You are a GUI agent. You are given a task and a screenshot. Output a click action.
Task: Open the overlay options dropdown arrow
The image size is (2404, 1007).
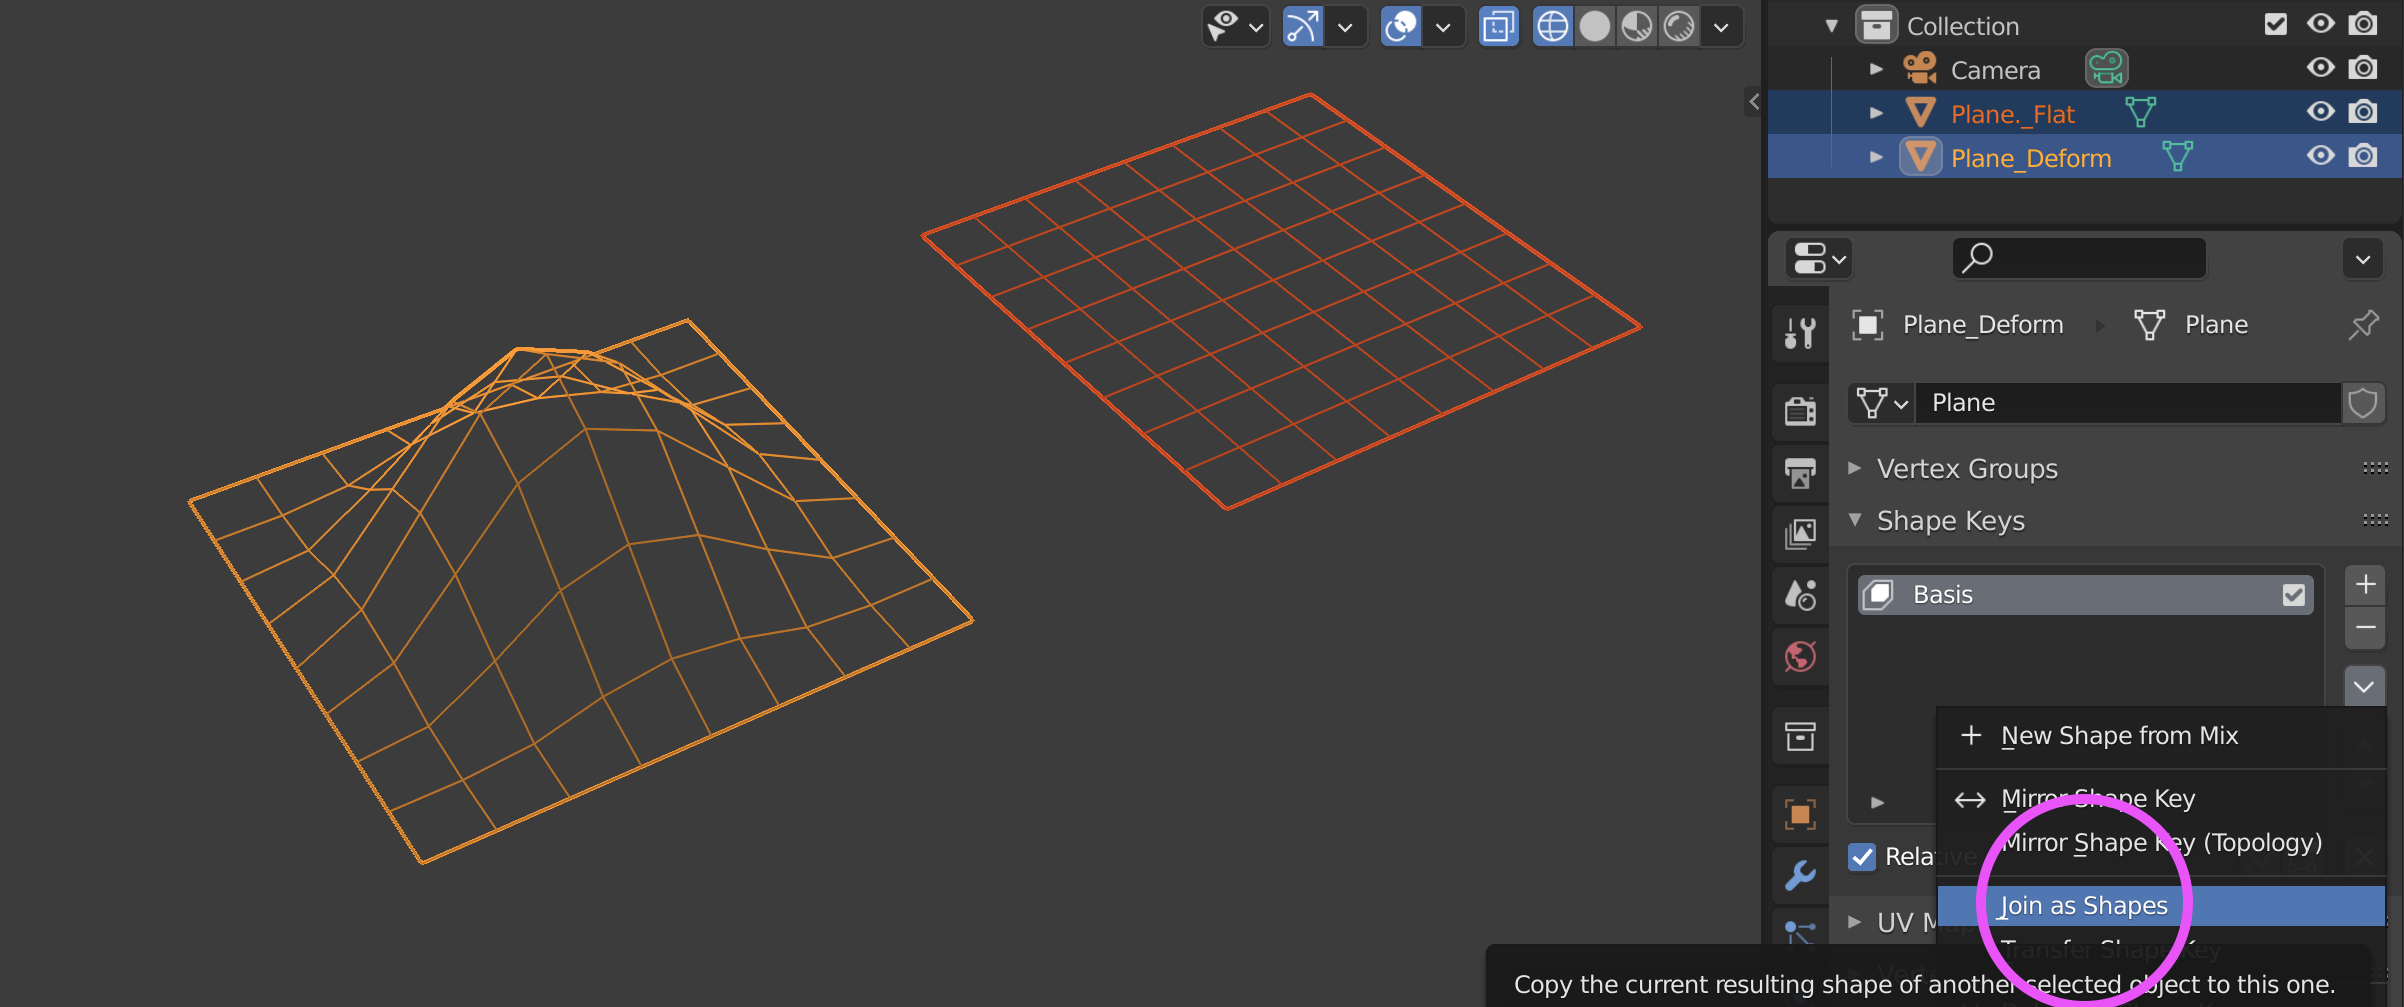pyautogui.click(x=1443, y=27)
